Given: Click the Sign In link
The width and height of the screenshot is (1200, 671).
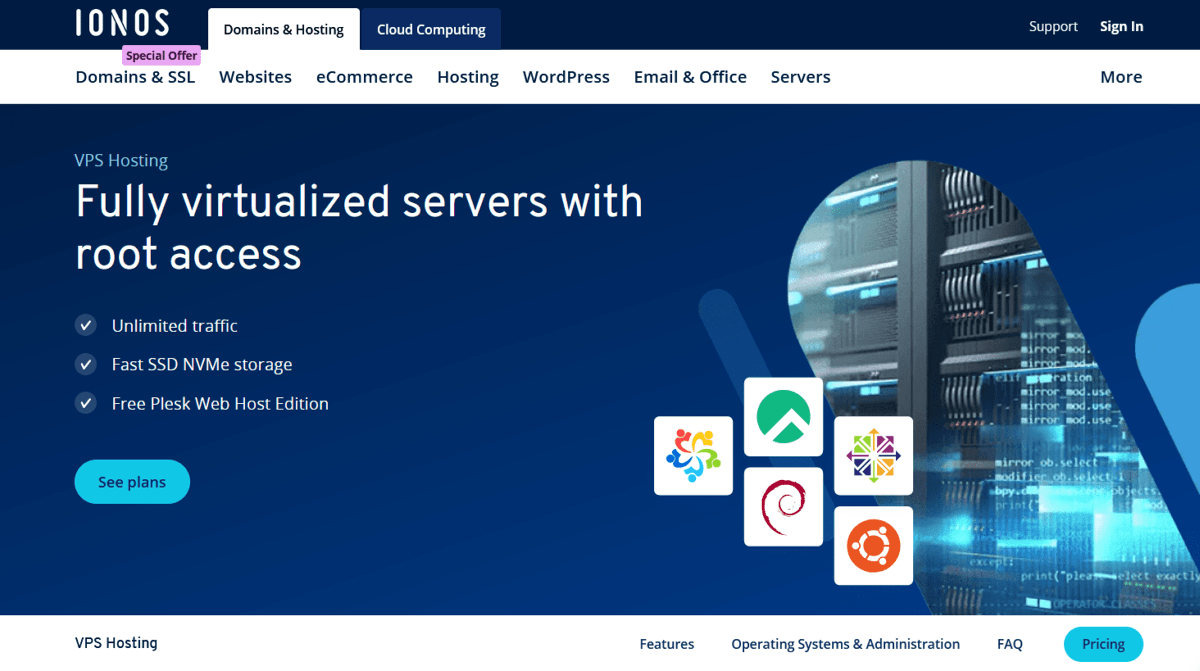Looking at the screenshot, I should pos(1122,26).
